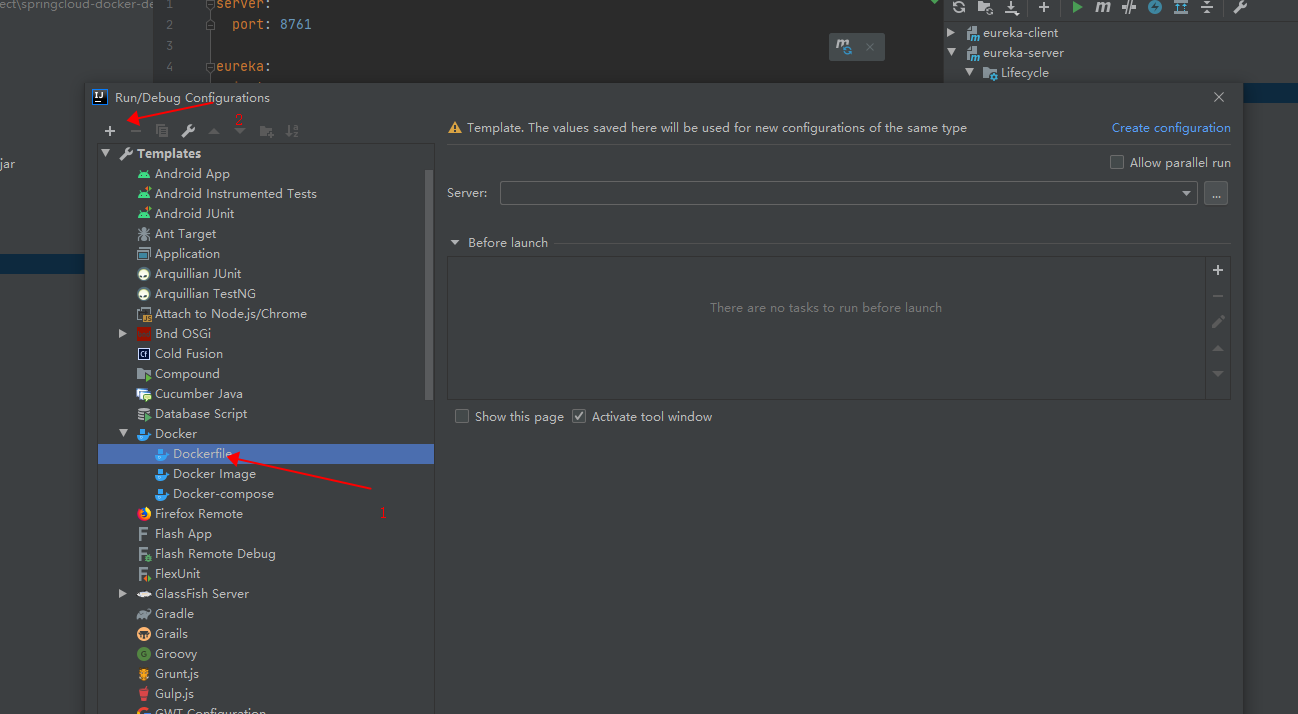
Task: Close the Run/Debug Configurations dialog
Action: 1219,97
